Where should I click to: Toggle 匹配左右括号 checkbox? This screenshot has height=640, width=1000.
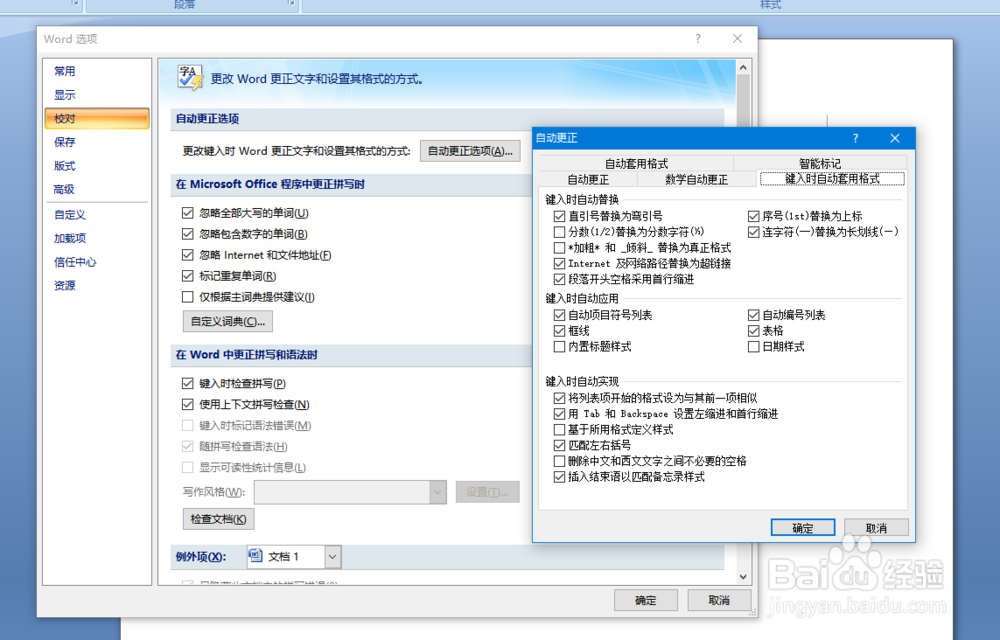[x=559, y=445]
